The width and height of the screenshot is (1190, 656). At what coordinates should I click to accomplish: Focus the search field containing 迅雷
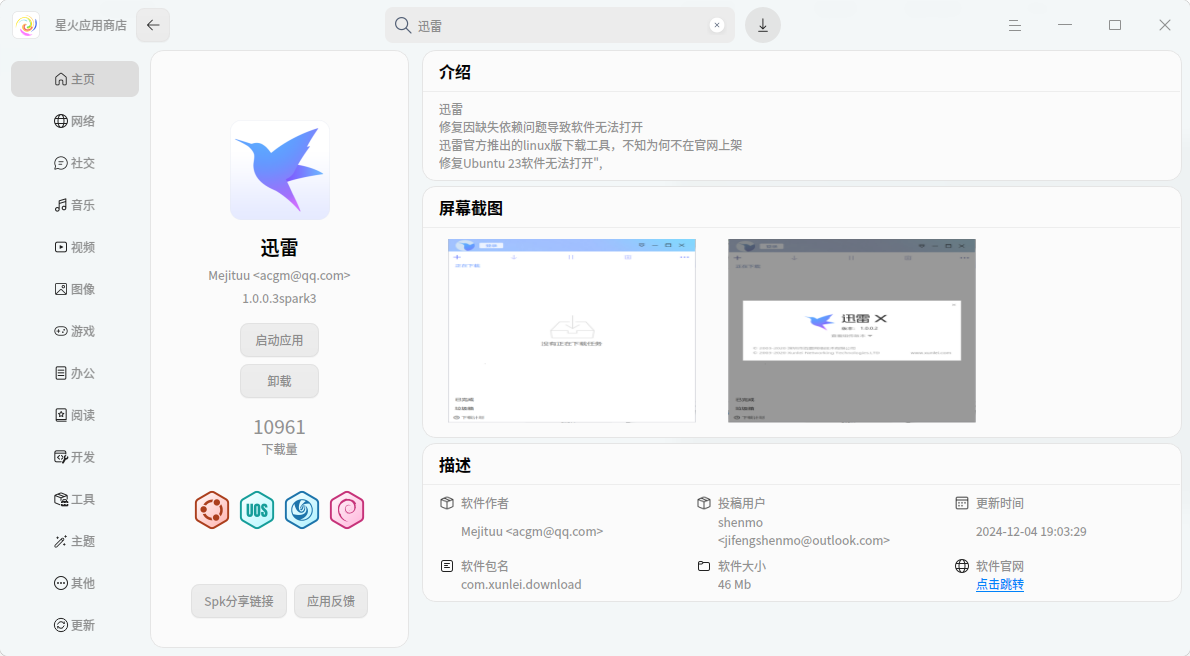pyautogui.click(x=560, y=26)
